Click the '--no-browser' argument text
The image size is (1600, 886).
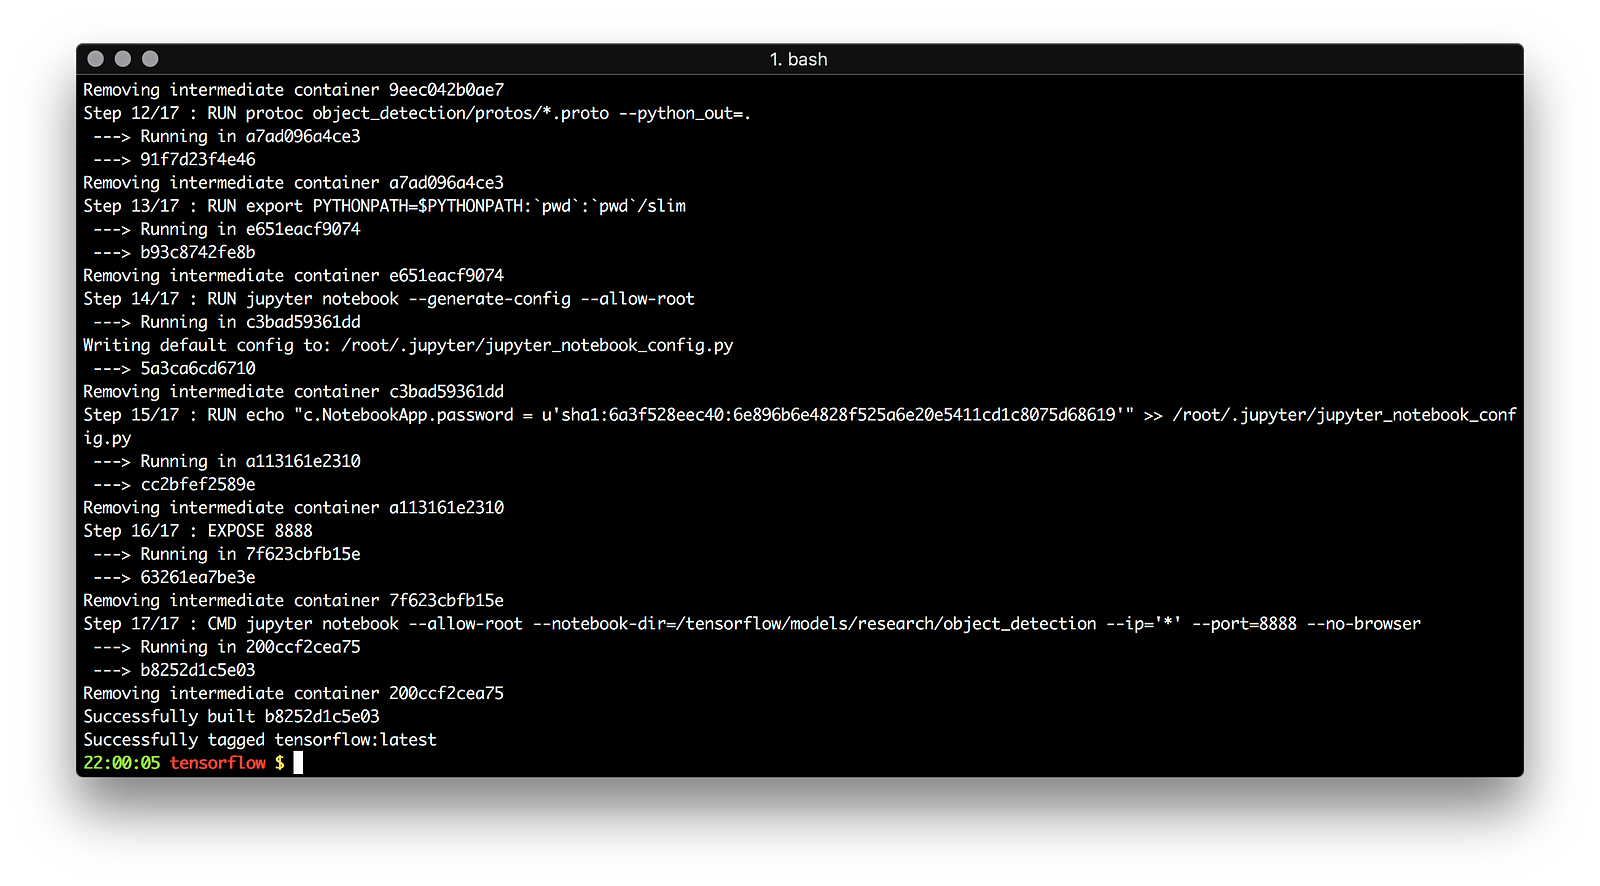tap(1364, 624)
